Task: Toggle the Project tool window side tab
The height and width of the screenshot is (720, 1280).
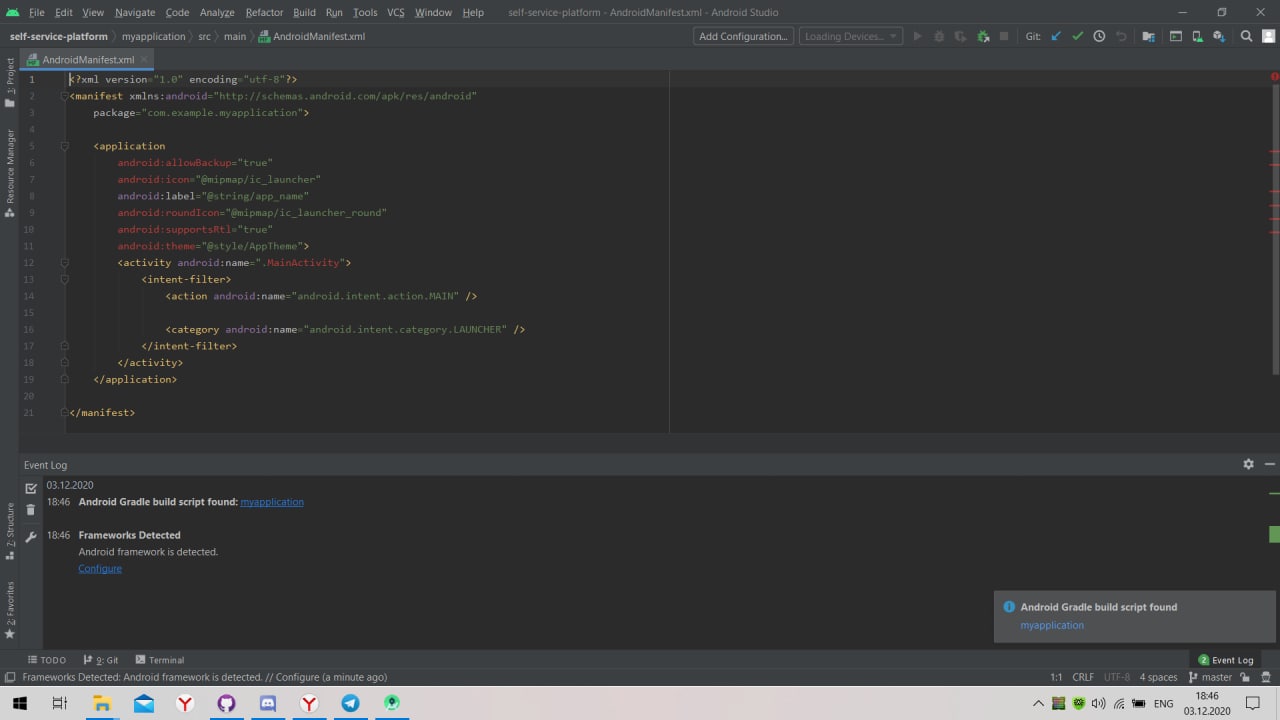Action: (10, 82)
